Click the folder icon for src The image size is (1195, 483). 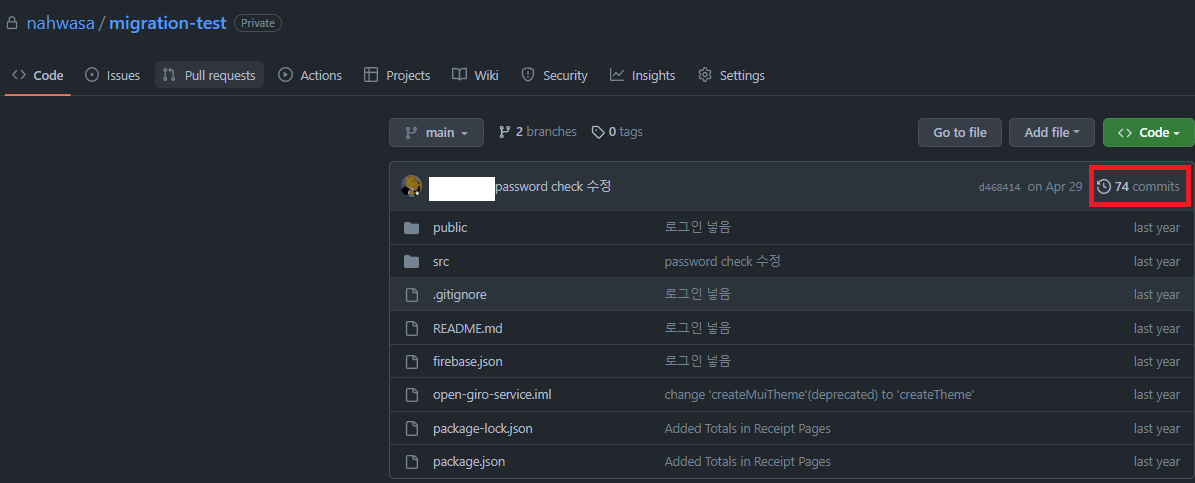(412, 261)
